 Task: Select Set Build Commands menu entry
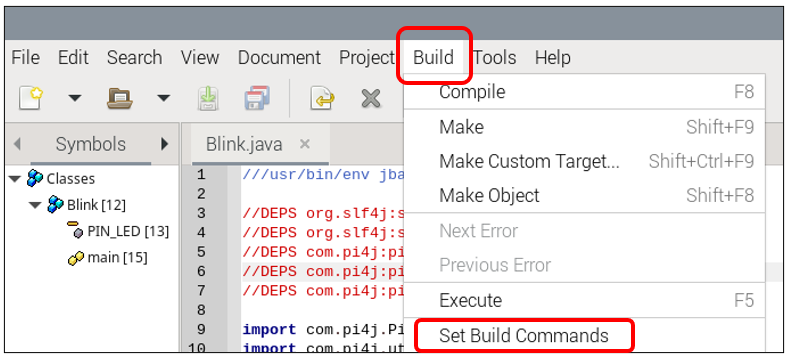click(x=584, y=336)
